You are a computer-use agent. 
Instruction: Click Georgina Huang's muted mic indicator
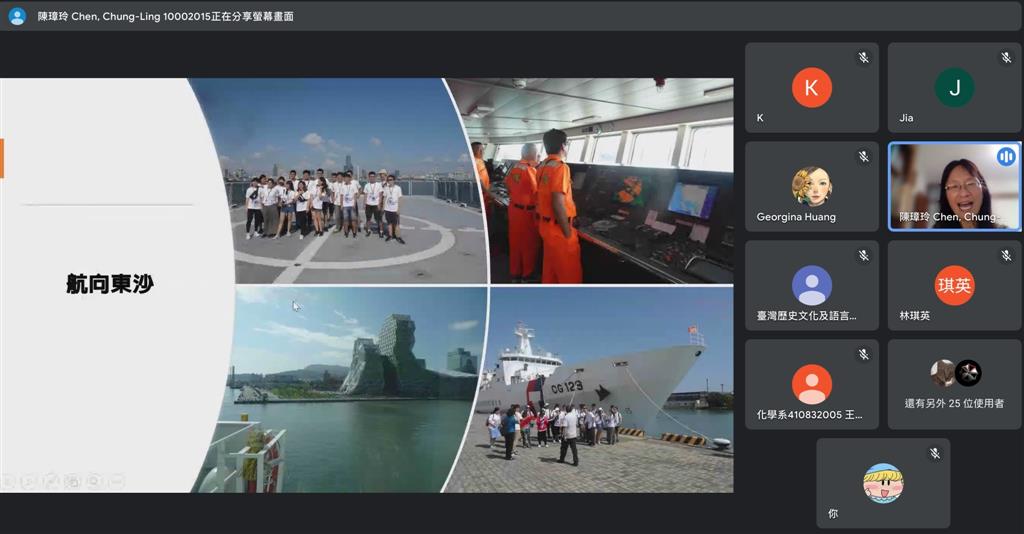[x=863, y=157]
